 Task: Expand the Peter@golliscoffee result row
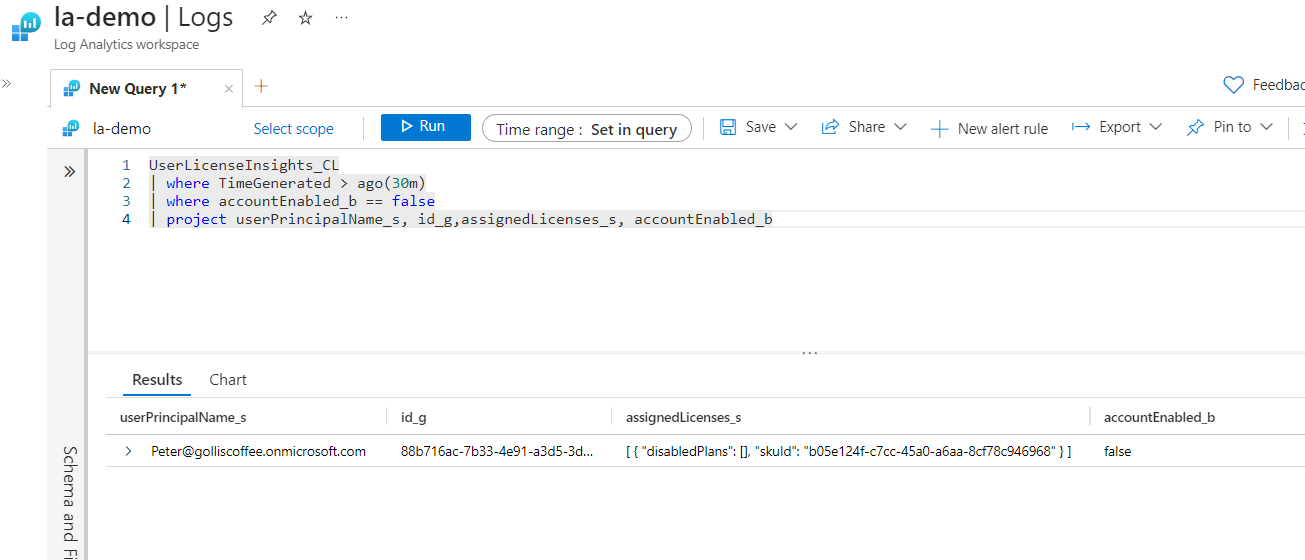click(x=128, y=451)
